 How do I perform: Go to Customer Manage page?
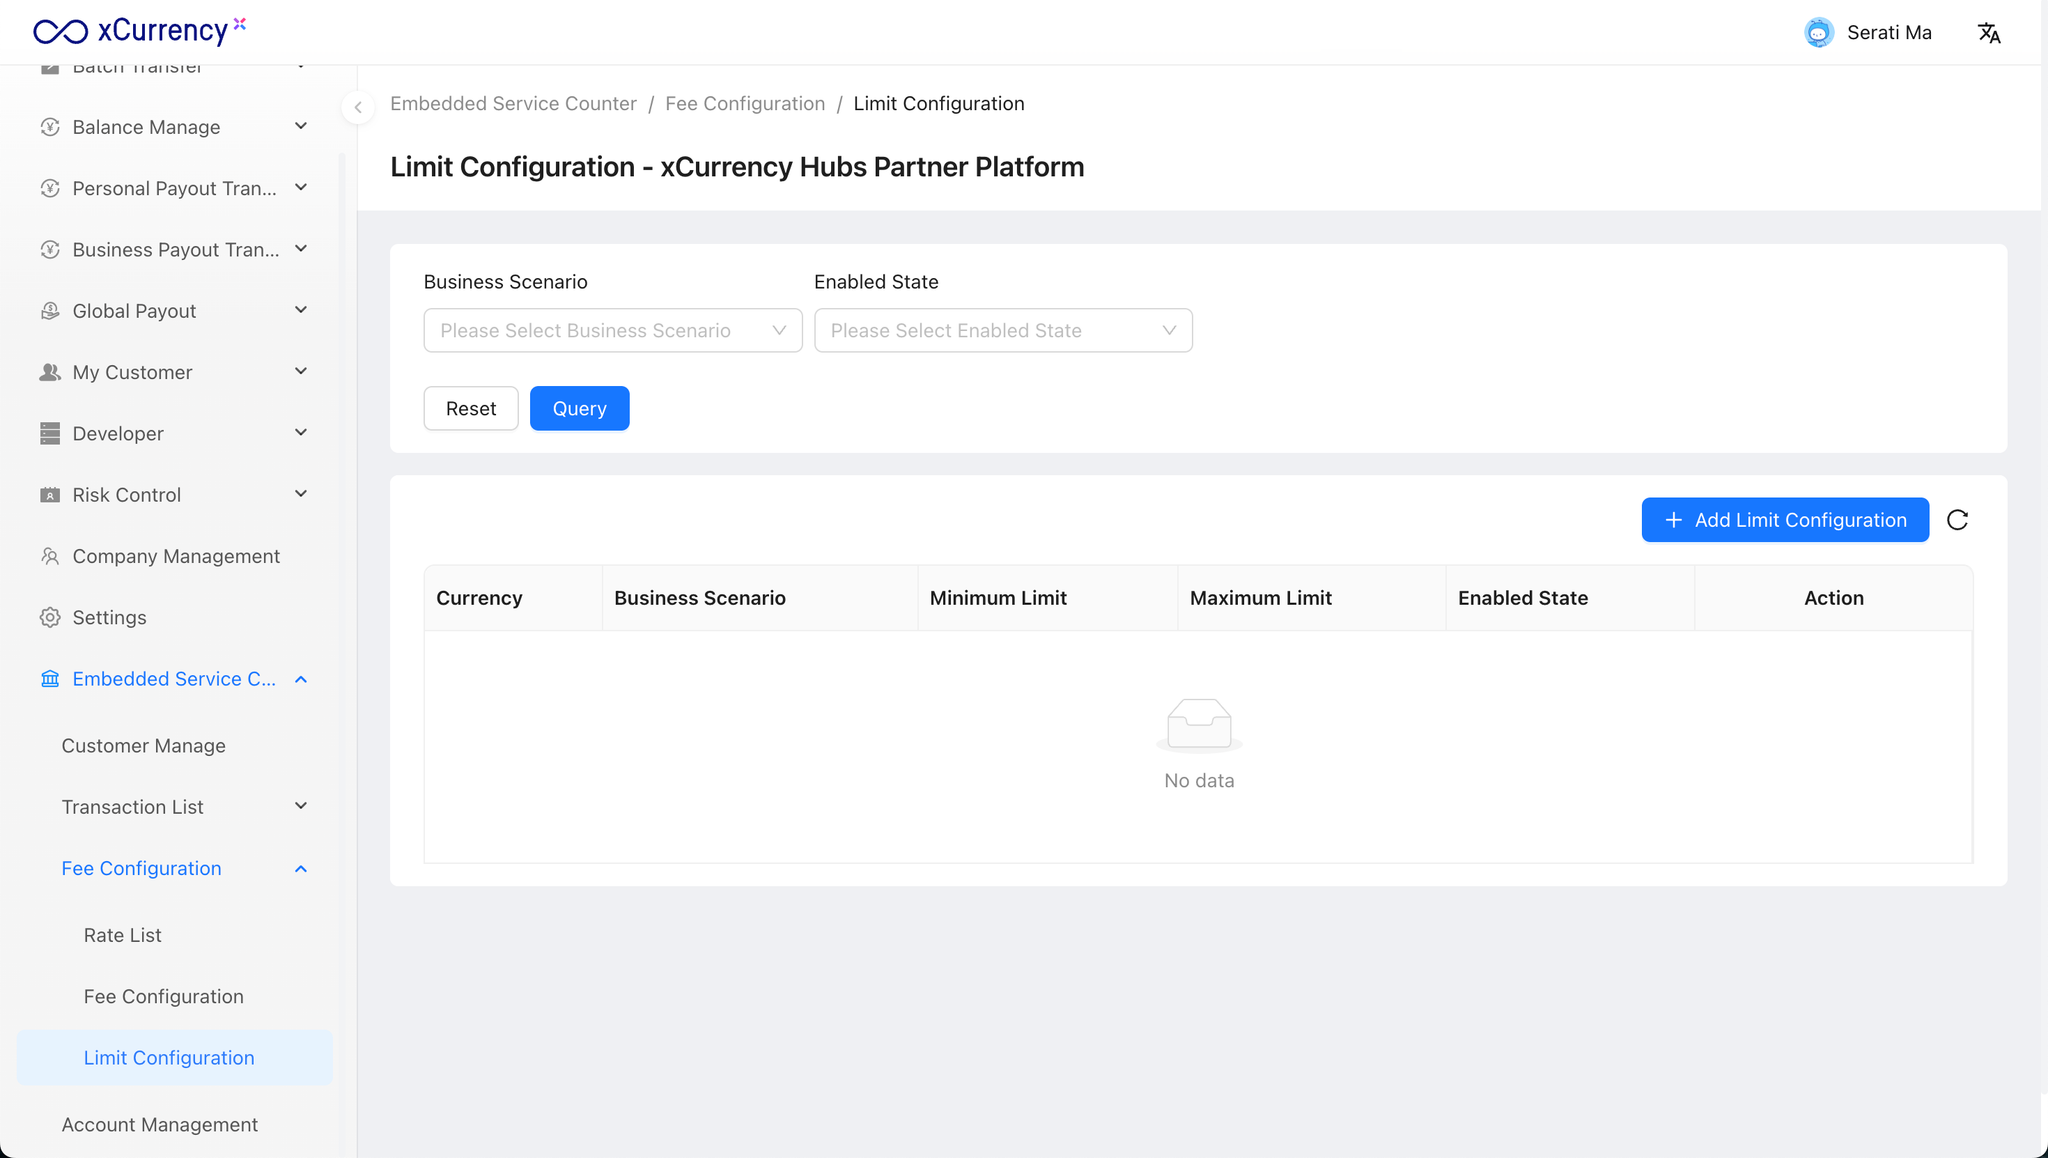click(143, 745)
